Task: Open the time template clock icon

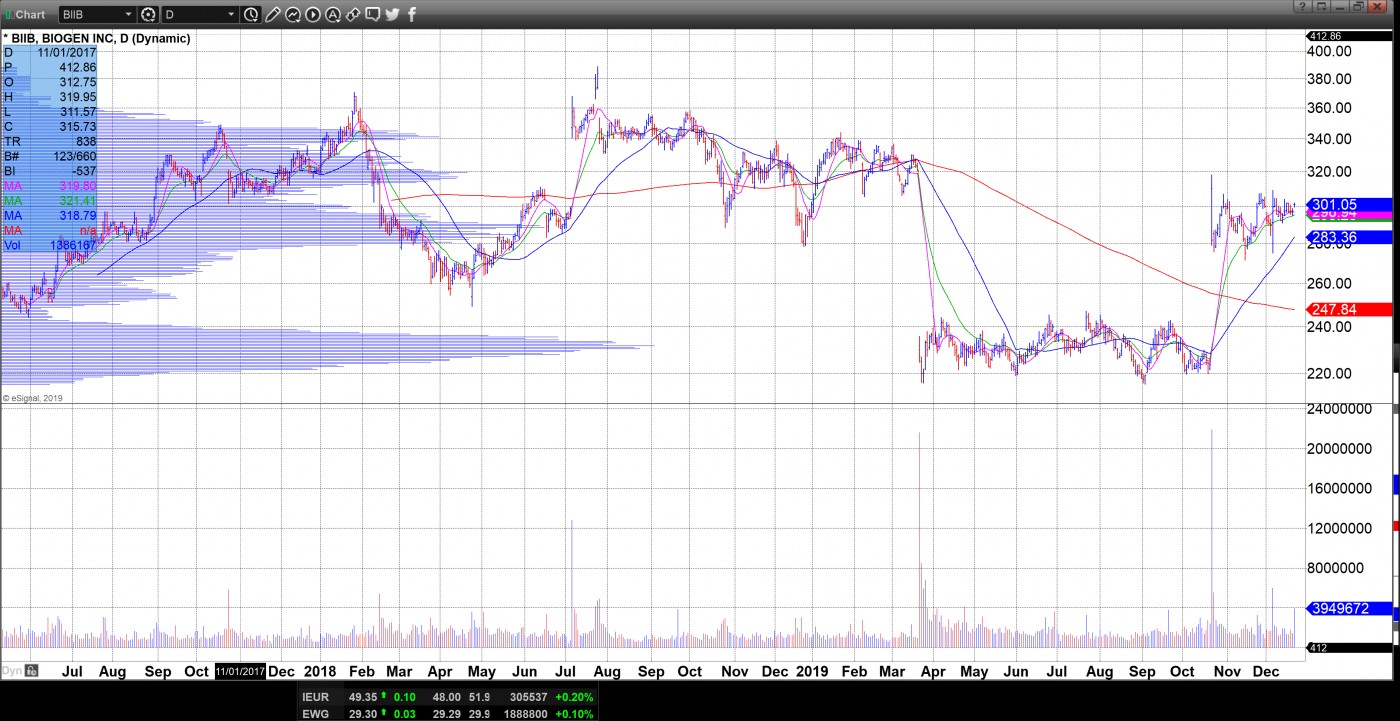Action: point(251,14)
